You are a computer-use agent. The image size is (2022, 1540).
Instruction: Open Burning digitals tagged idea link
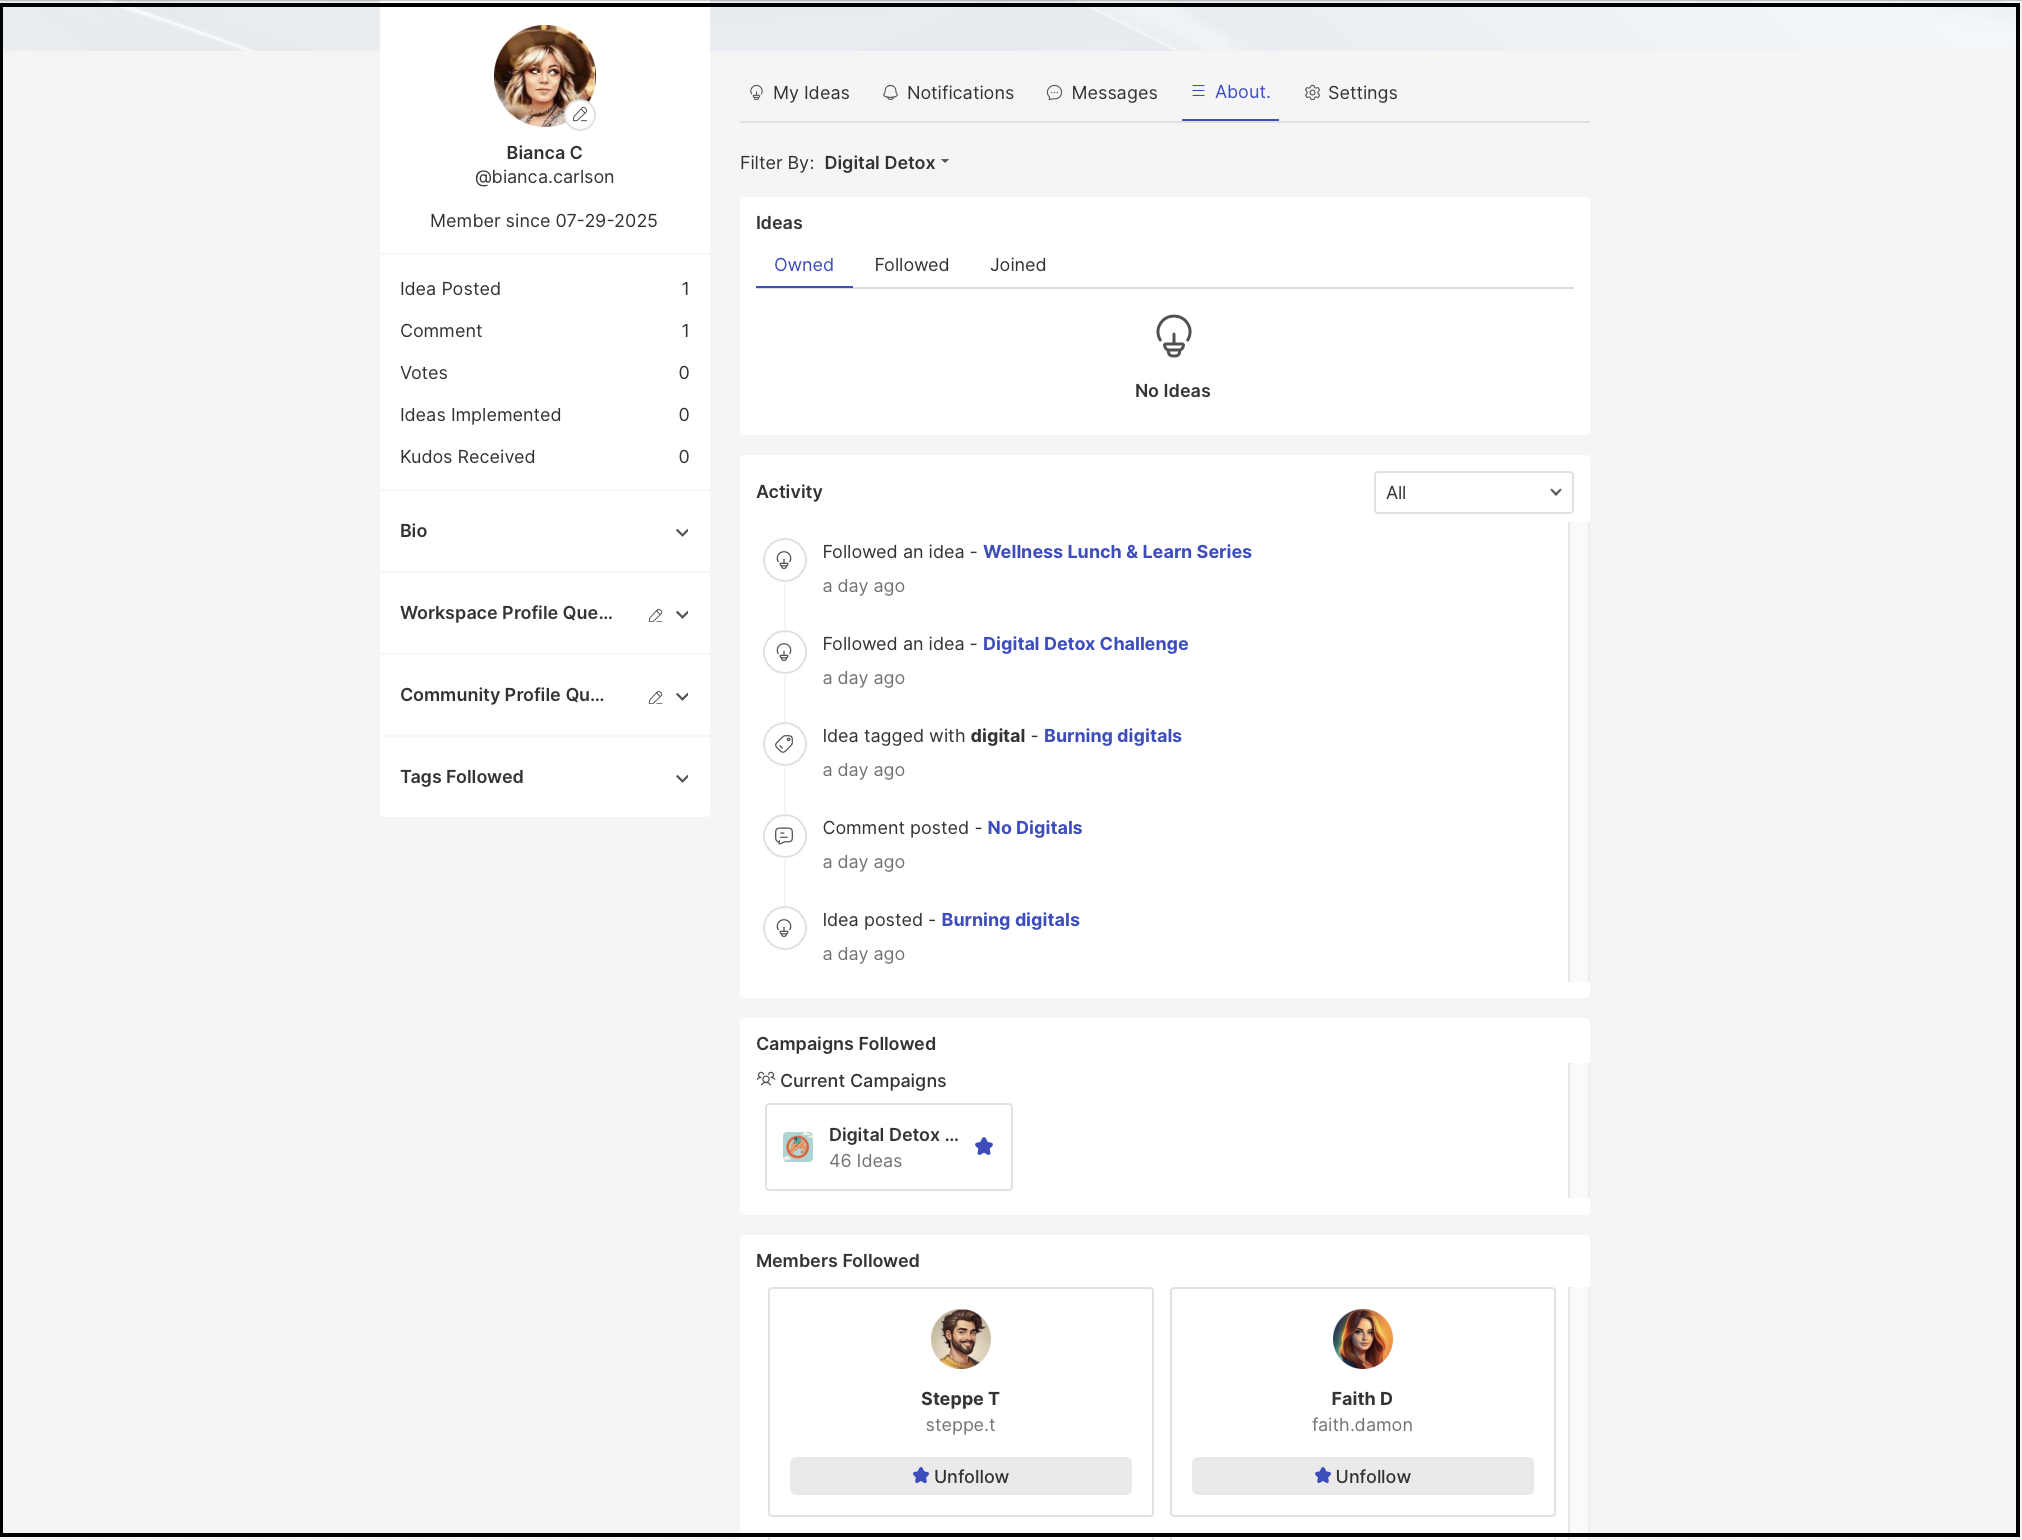click(1112, 736)
